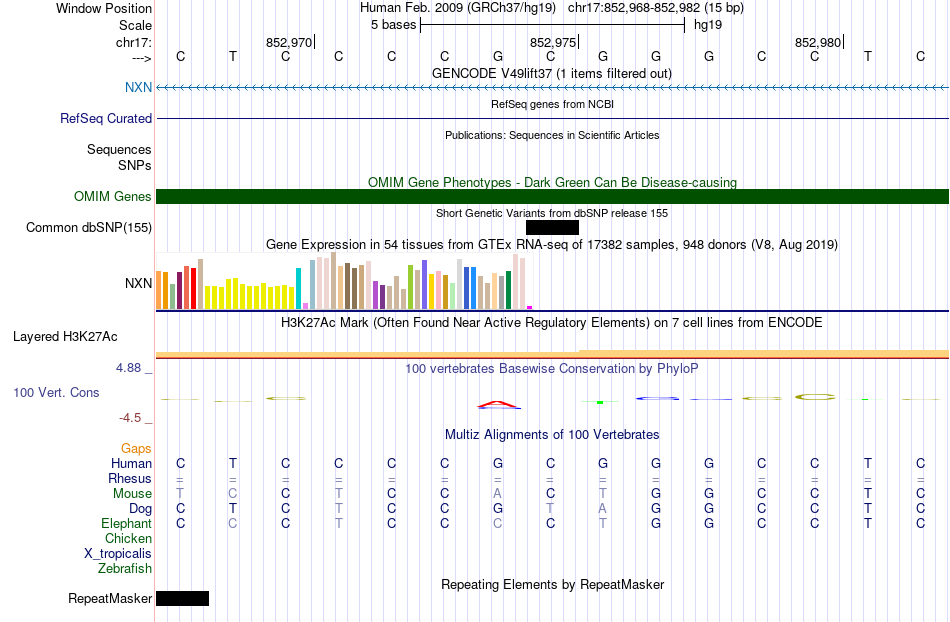The height and width of the screenshot is (622, 950).
Task: Click the chr17: base position label
Action: [133, 42]
